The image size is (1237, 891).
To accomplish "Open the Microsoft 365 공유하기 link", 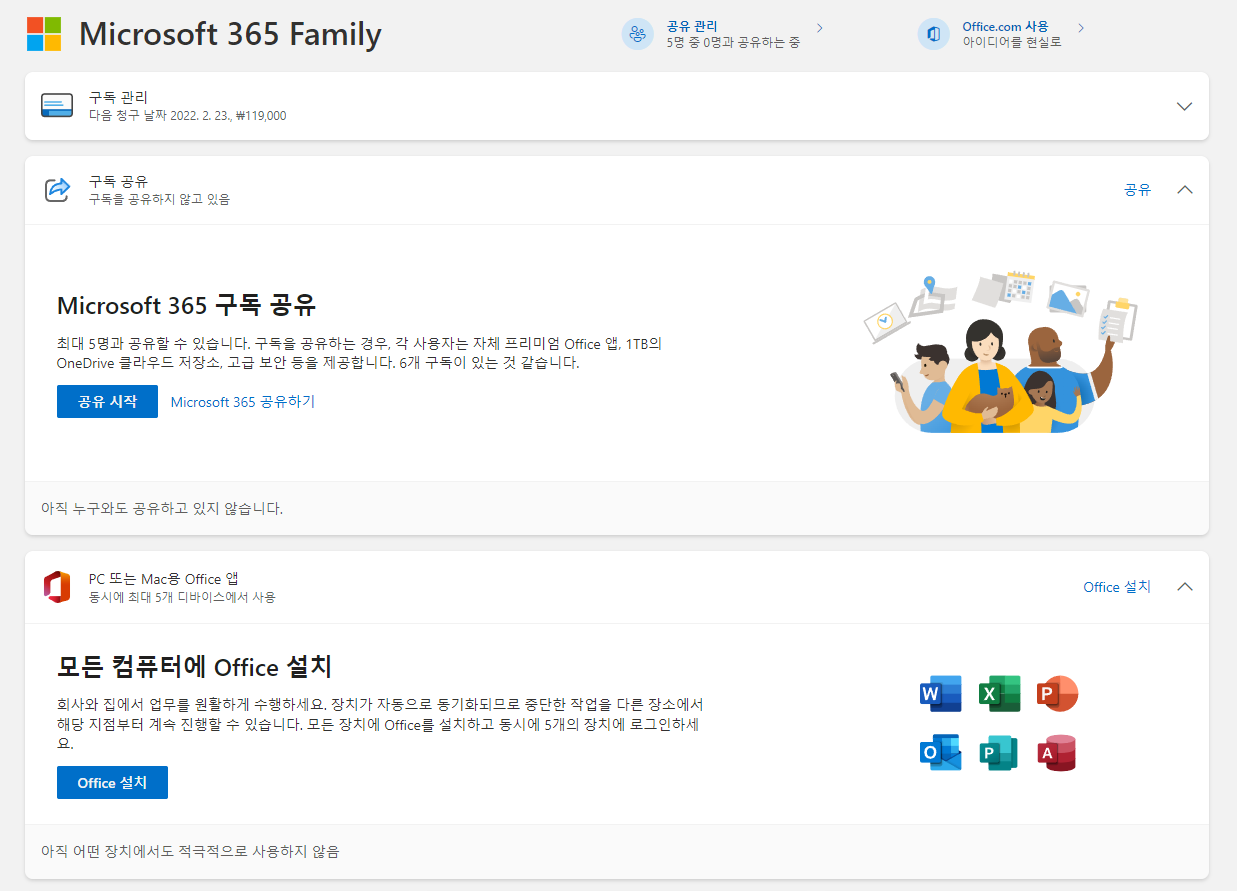I will 243,402.
